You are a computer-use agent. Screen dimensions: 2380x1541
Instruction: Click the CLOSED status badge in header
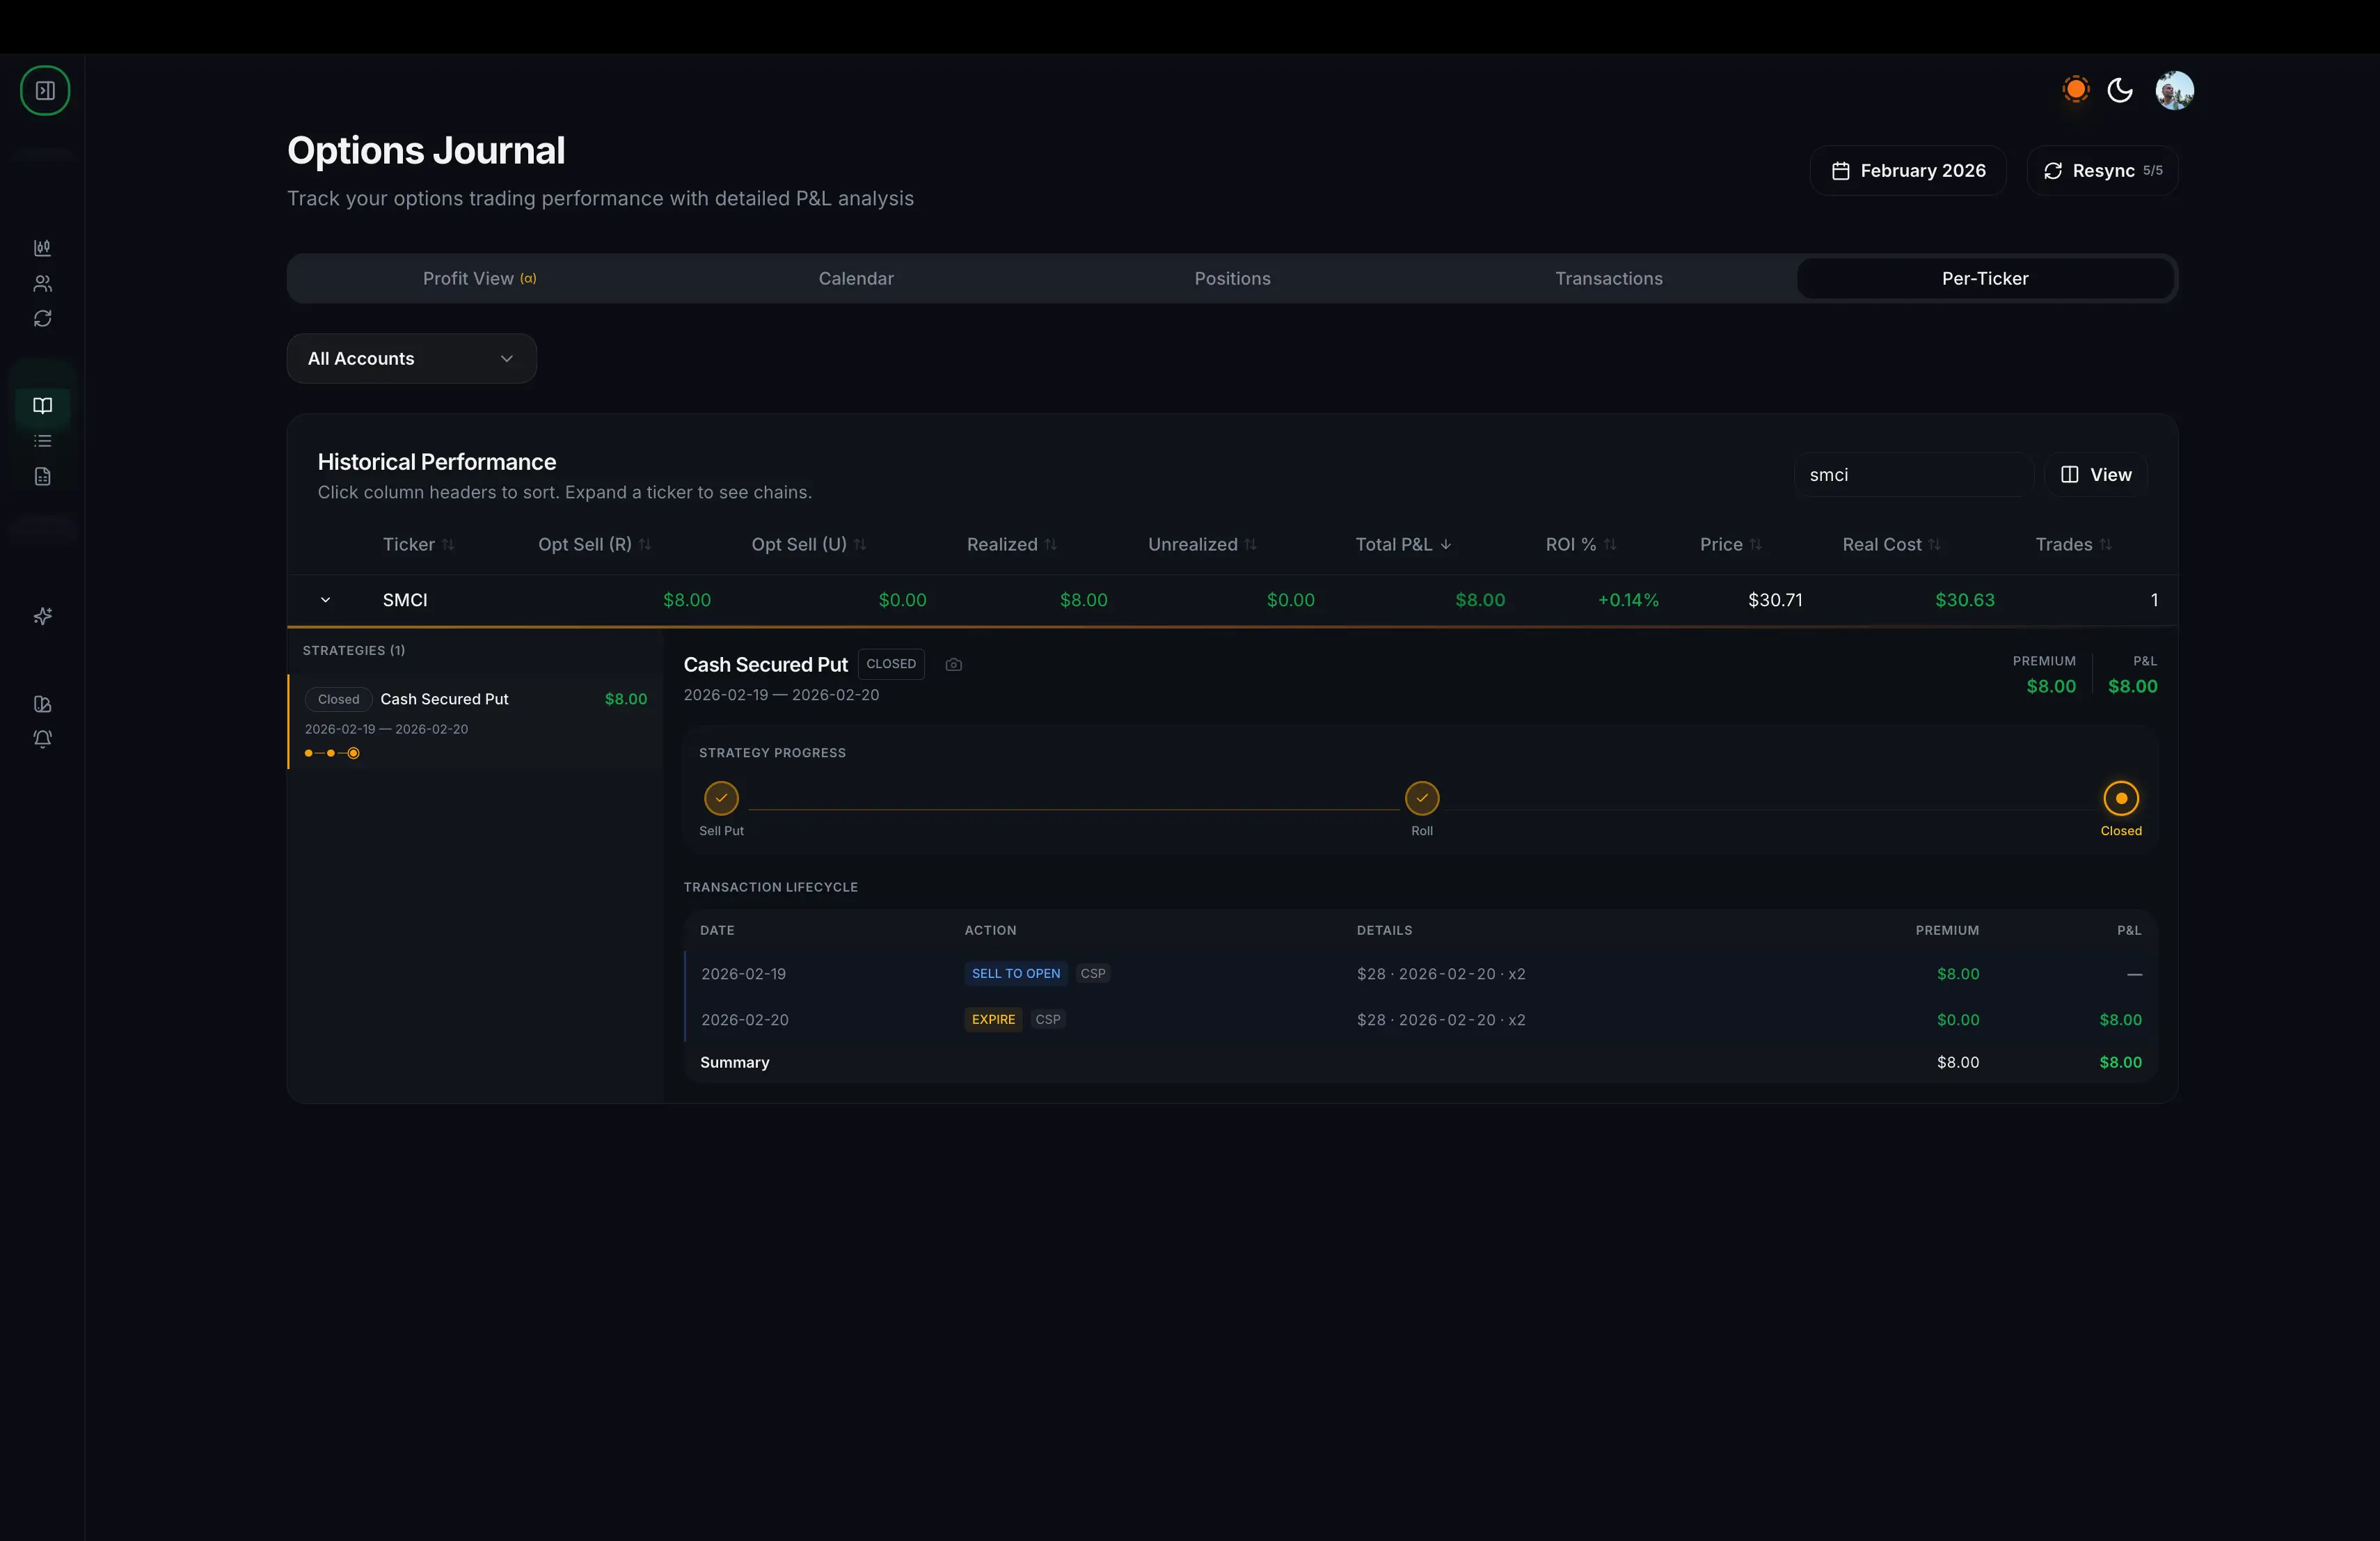click(x=891, y=665)
